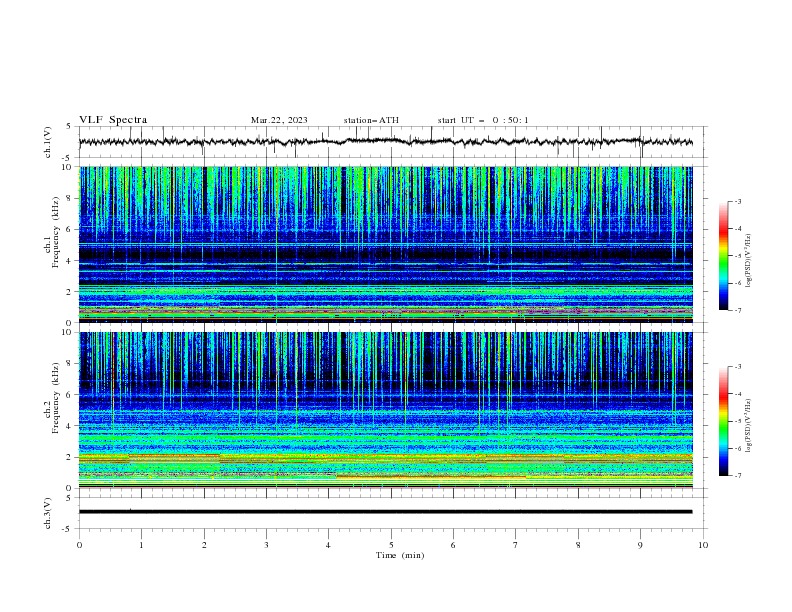The height and width of the screenshot is (612, 792).
Task: Click the "-5" value on ch.2 colorbar
Action: (x=738, y=421)
